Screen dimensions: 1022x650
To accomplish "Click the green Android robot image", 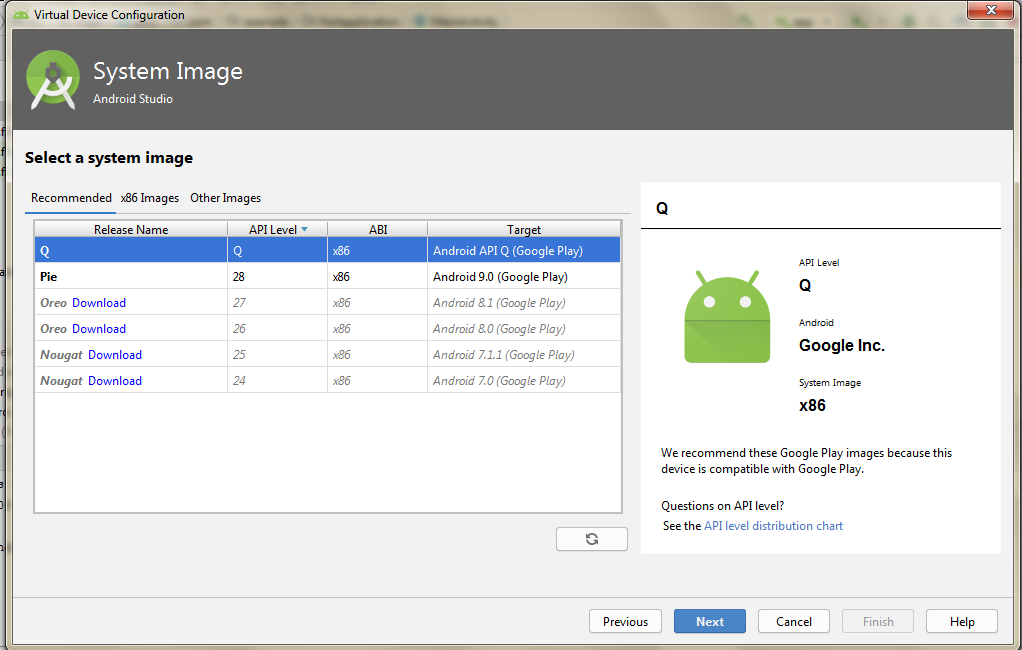I will [727, 317].
